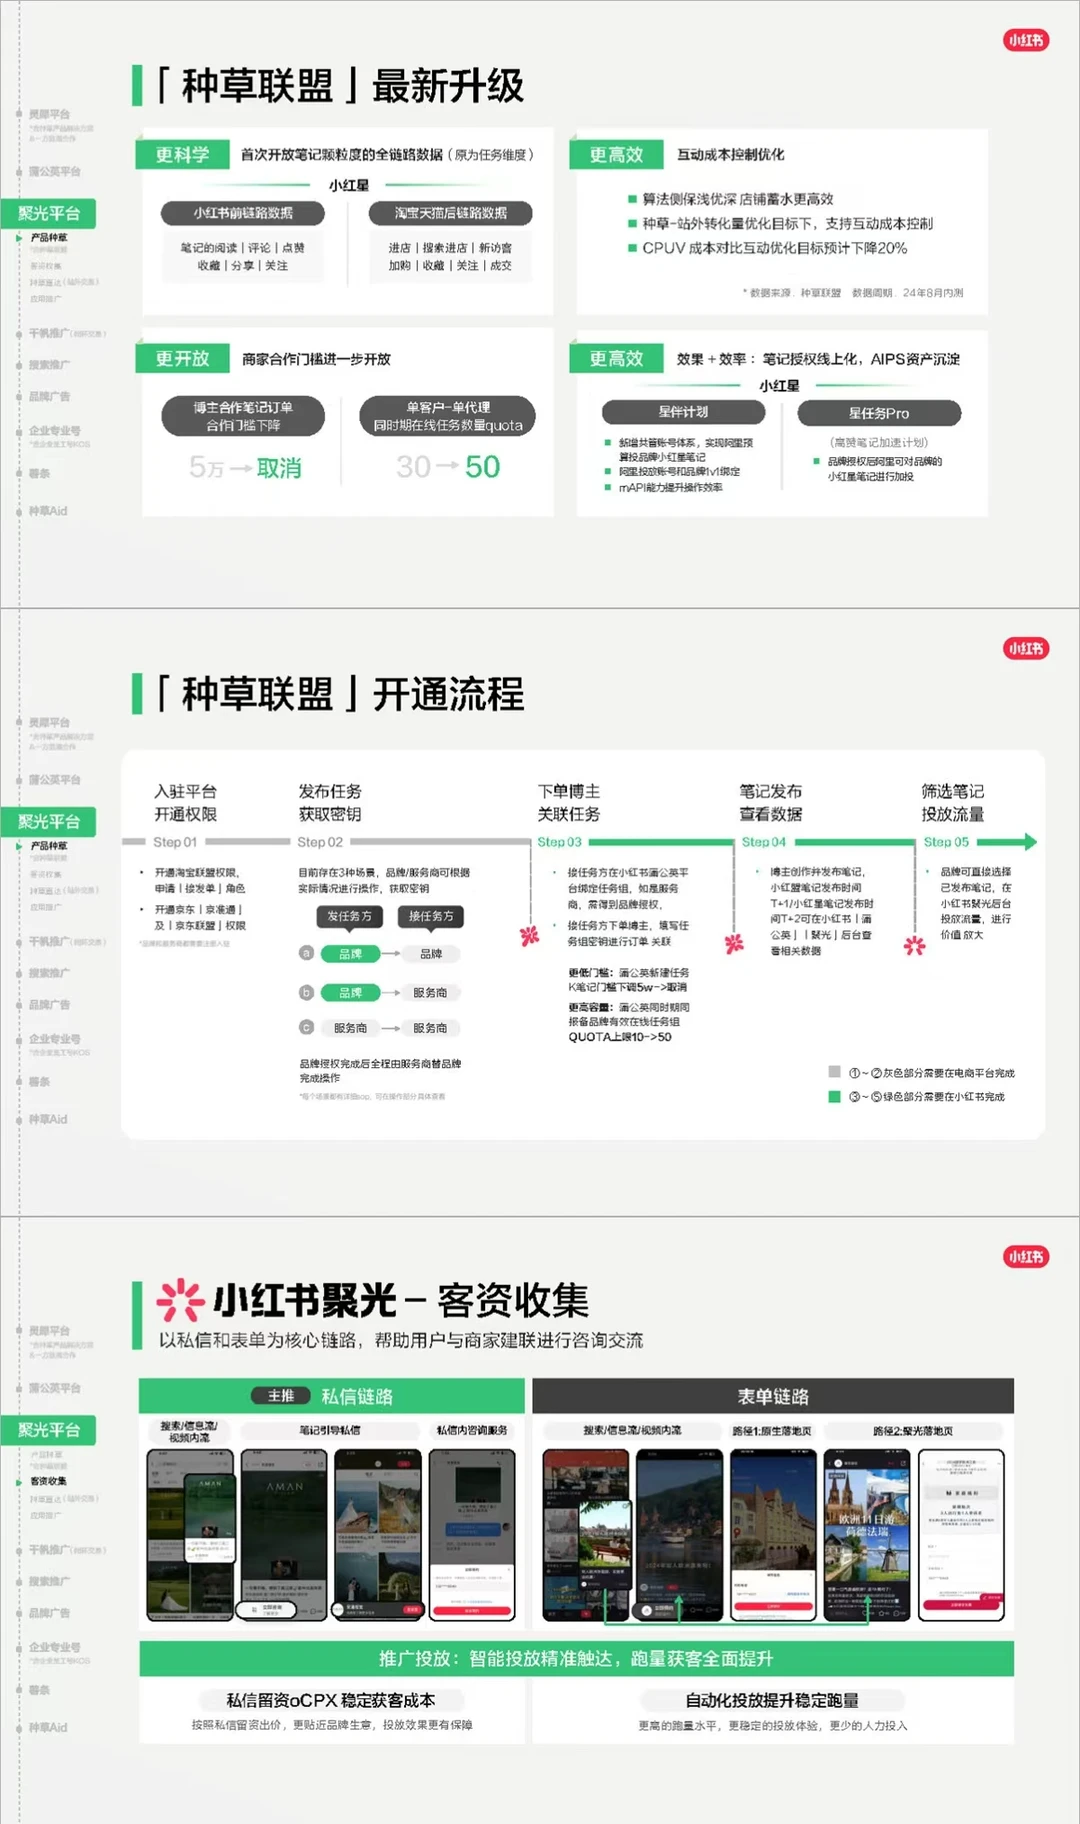Screen dimensions: 1080x1824
Task: Click the 小红书 logo on the 客资收集 slide
Action: 1025,1256
